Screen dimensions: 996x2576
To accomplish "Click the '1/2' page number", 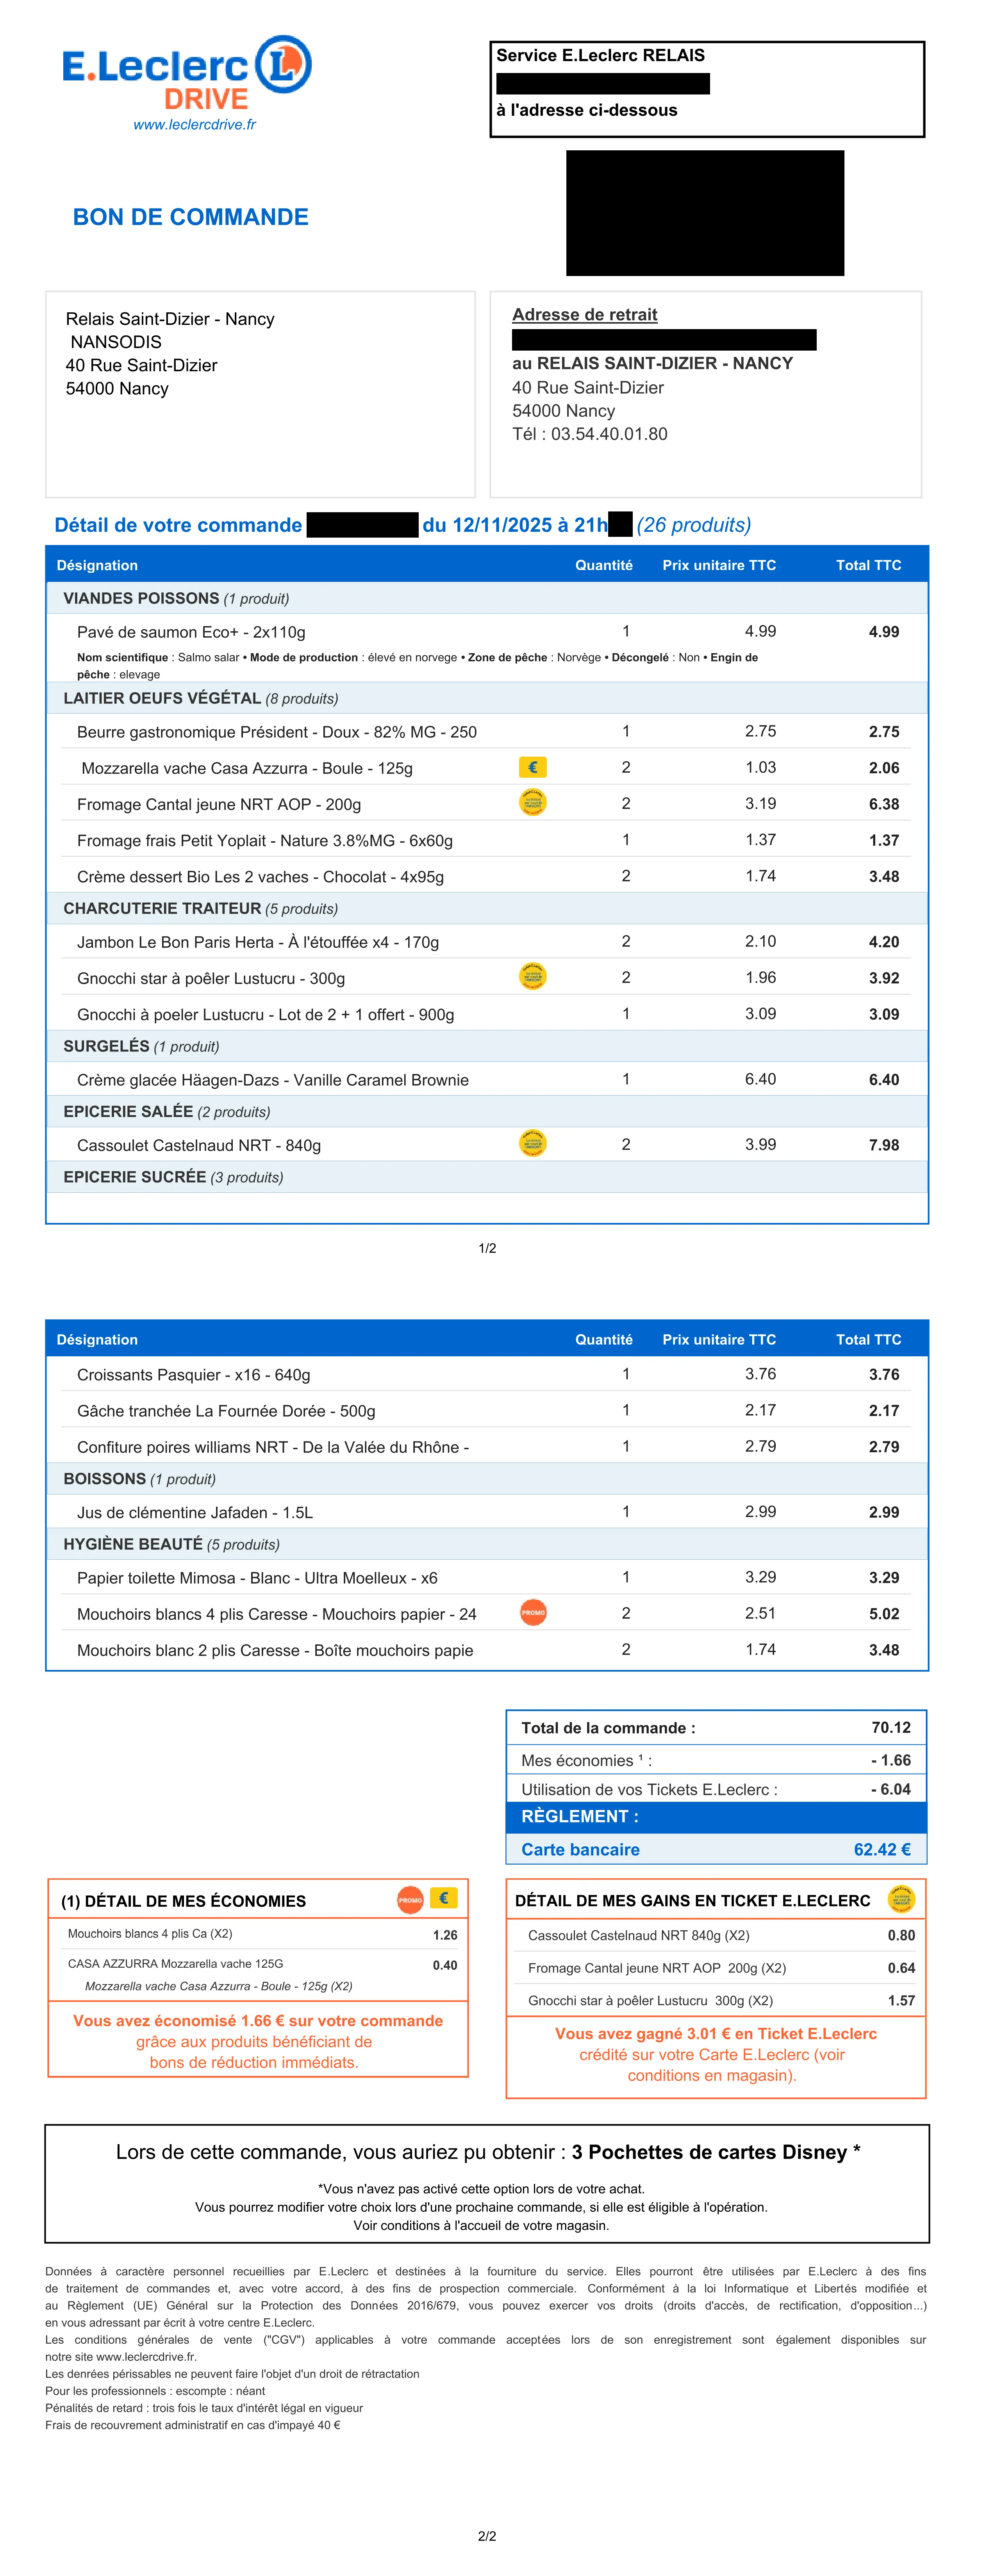I will point(487,1248).
